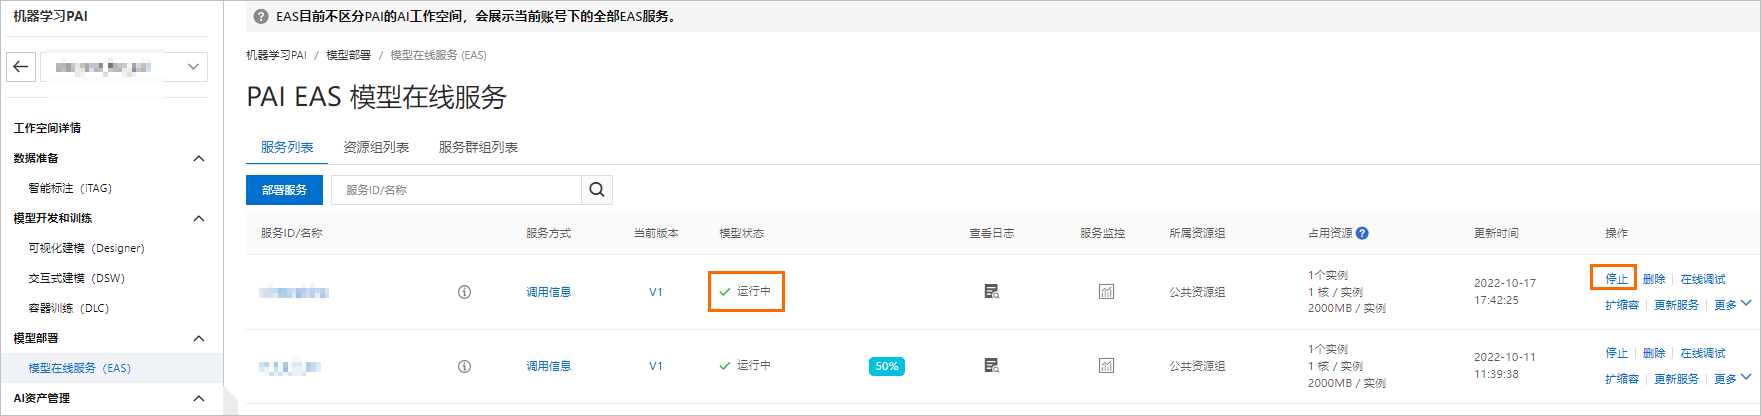The image size is (1761, 416).
Task: Collapse the 模型开发和训练 sidebar section
Action: coord(199,218)
